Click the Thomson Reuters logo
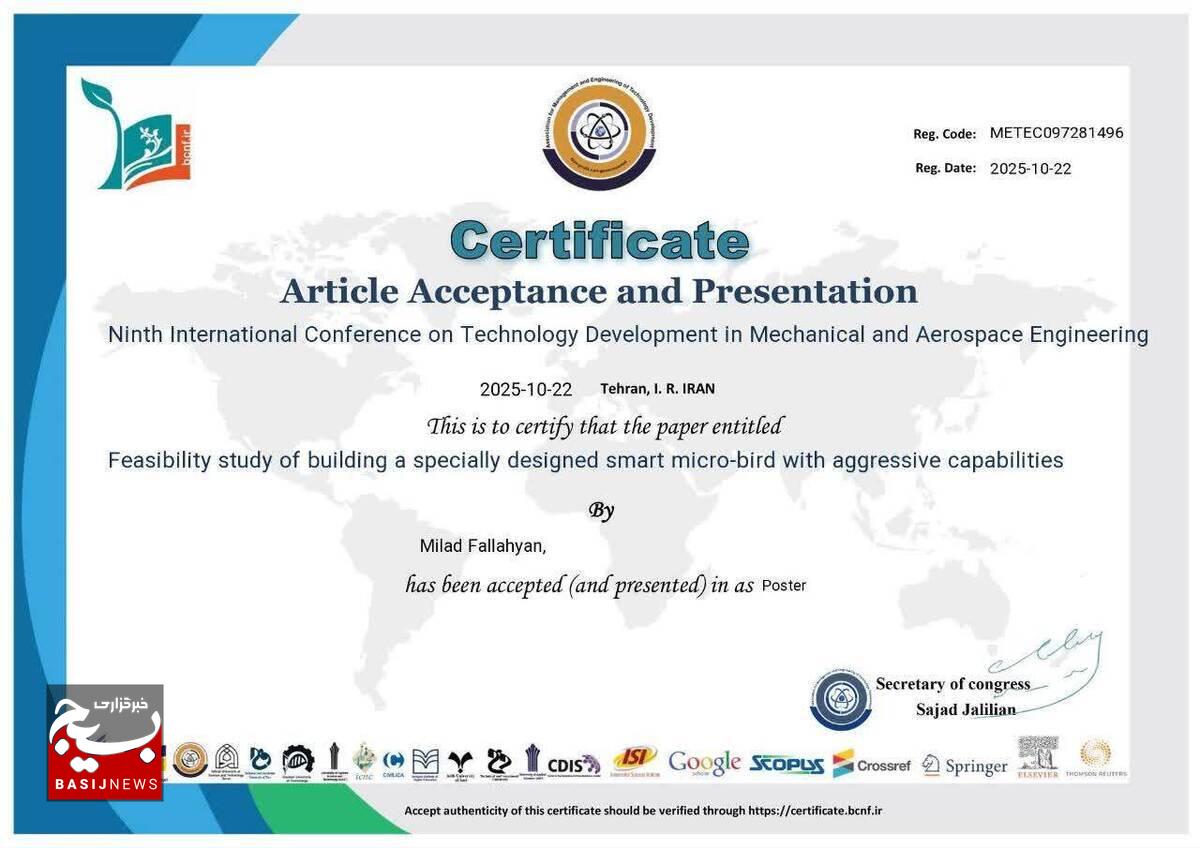This screenshot has height=848, width=1200. (x=1096, y=759)
